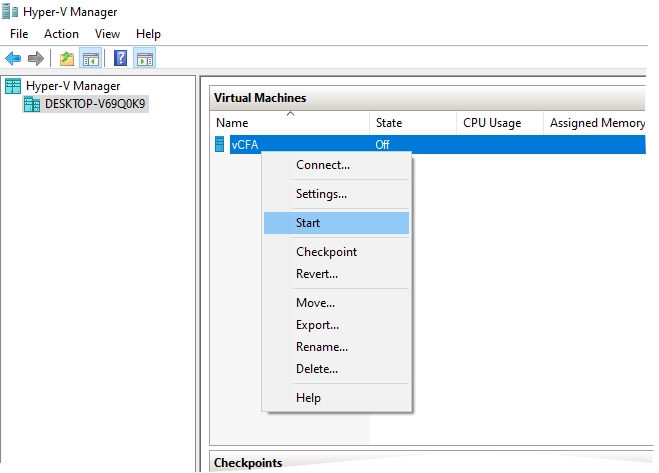Screen dimensions: 659x473
Task: Open the View menu
Action: [x=107, y=34]
